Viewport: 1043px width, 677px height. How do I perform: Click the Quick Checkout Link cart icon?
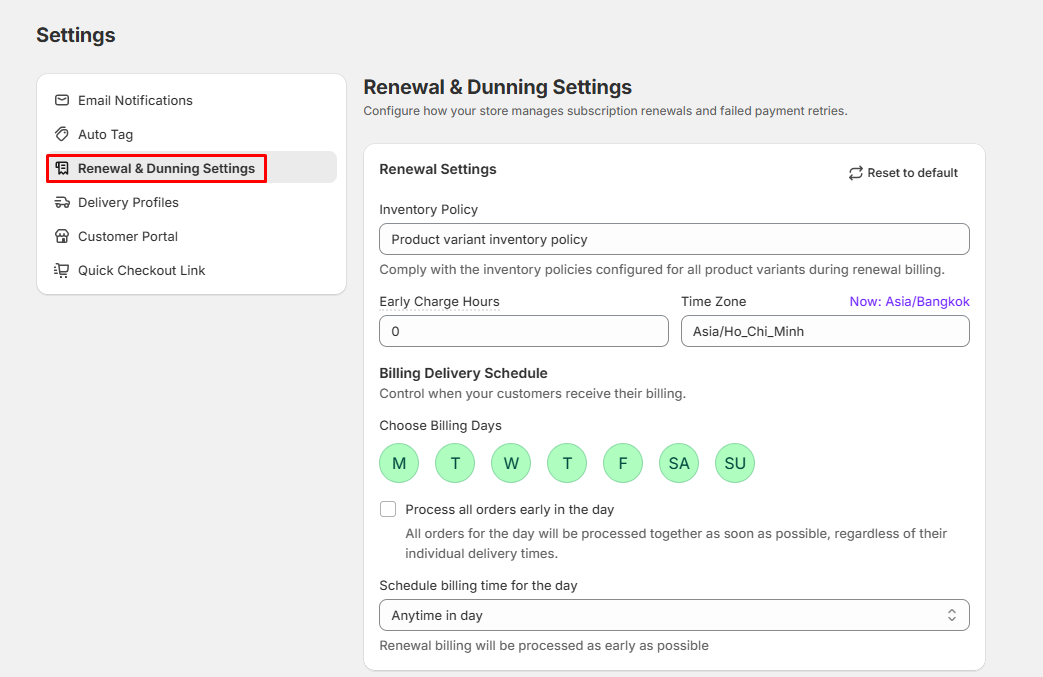coord(62,270)
